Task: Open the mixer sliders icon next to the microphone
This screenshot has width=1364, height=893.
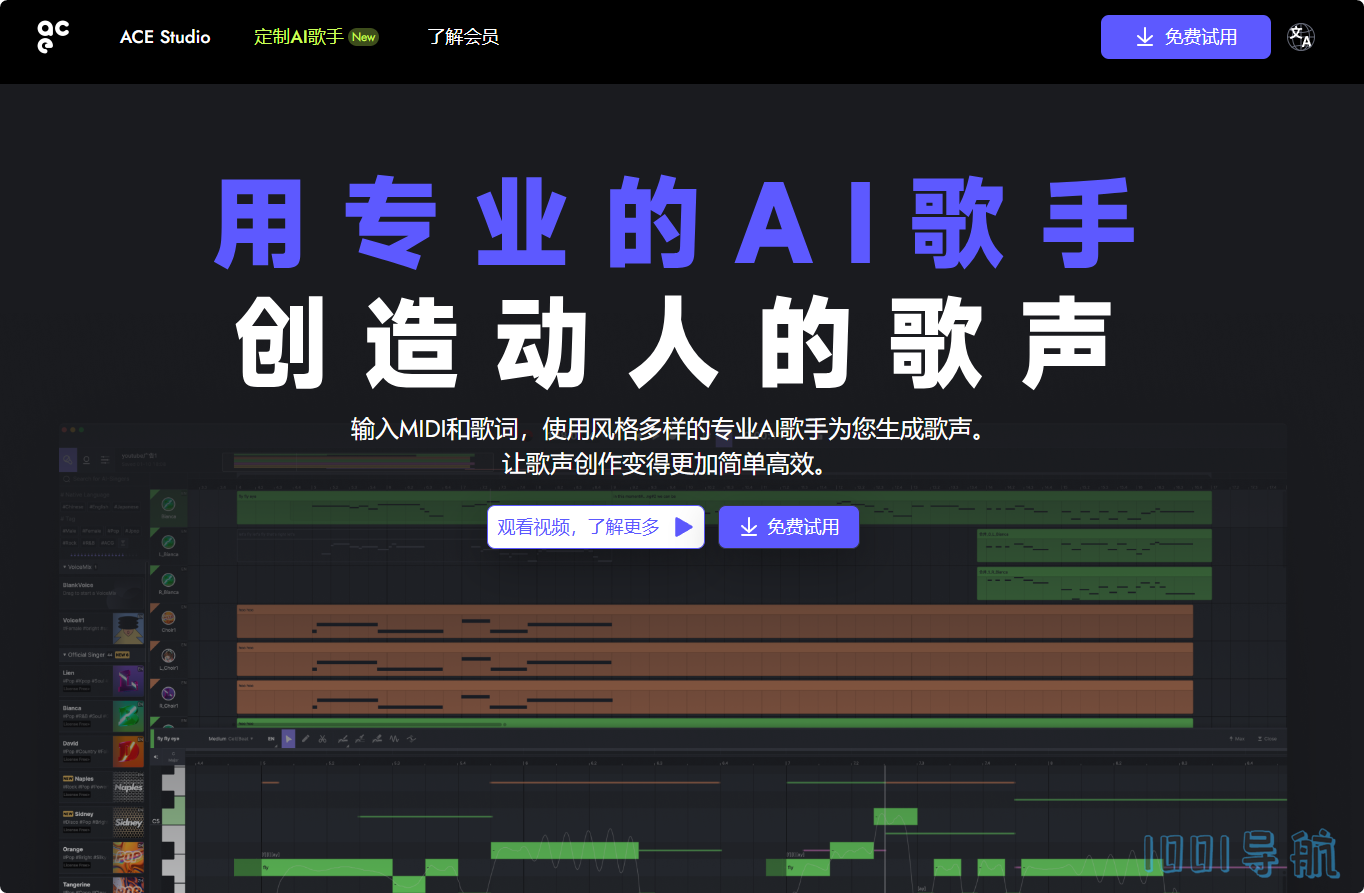Action: click(x=106, y=460)
